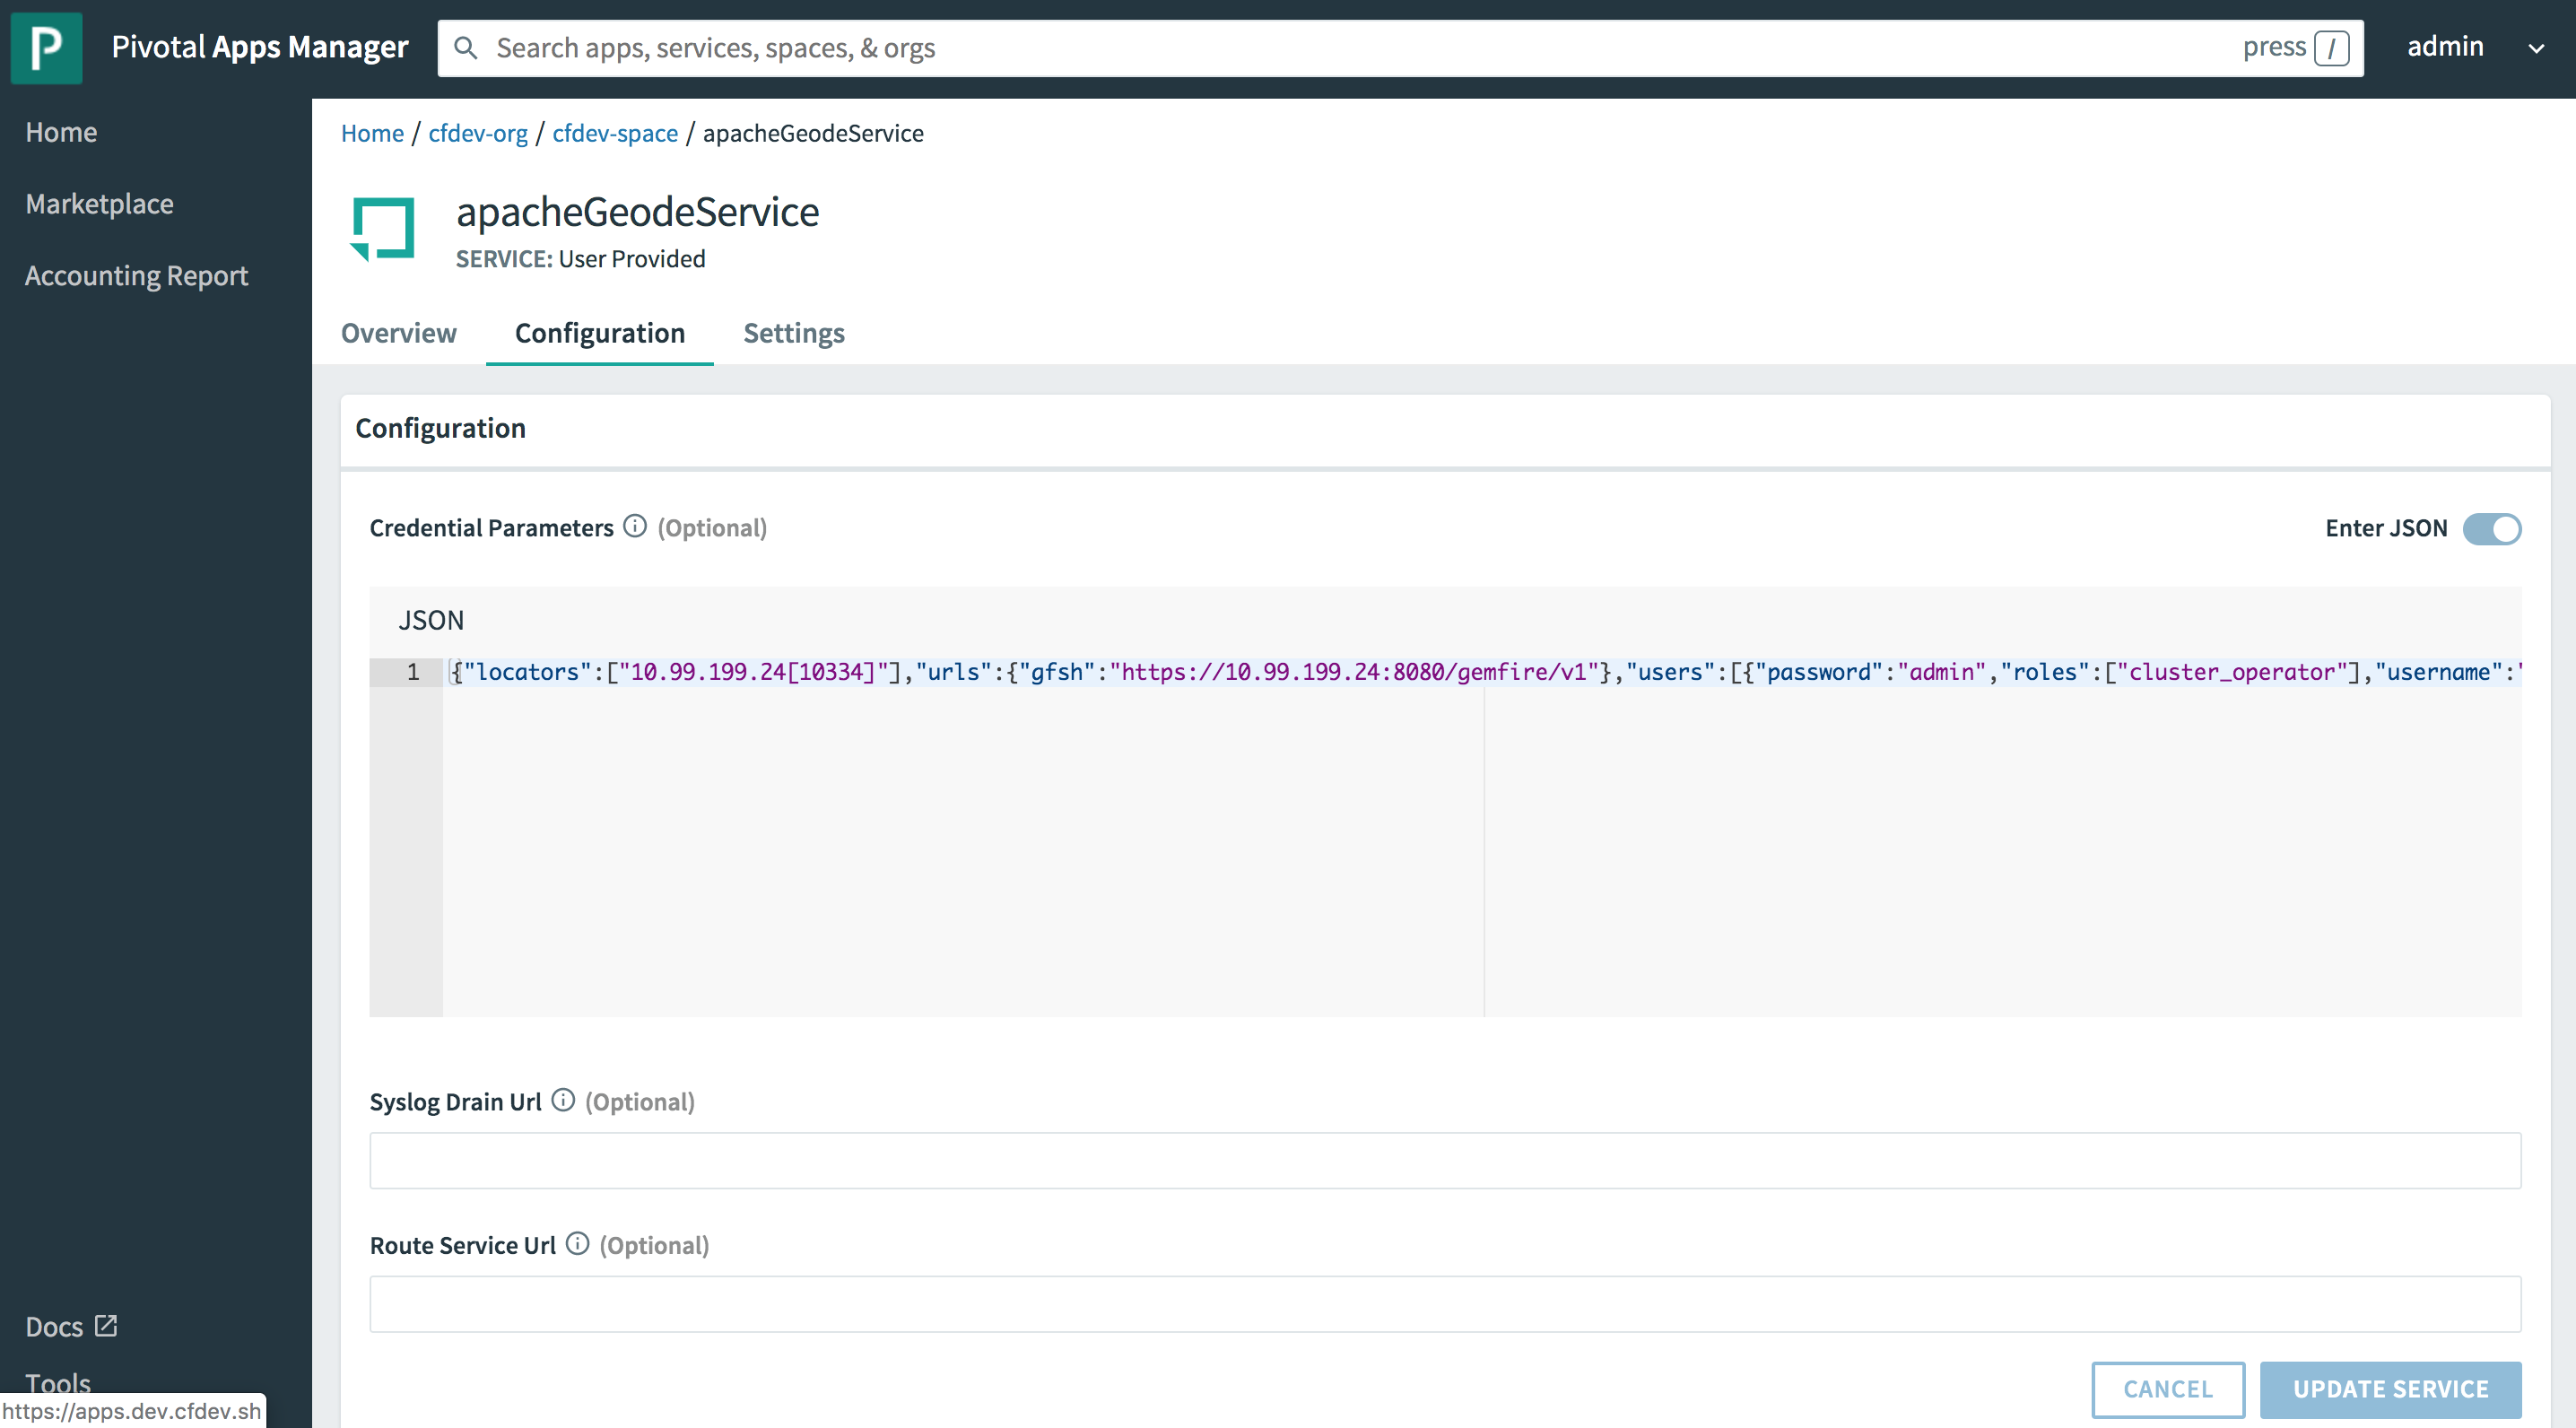Click the admin username label

click(2444, 46)
